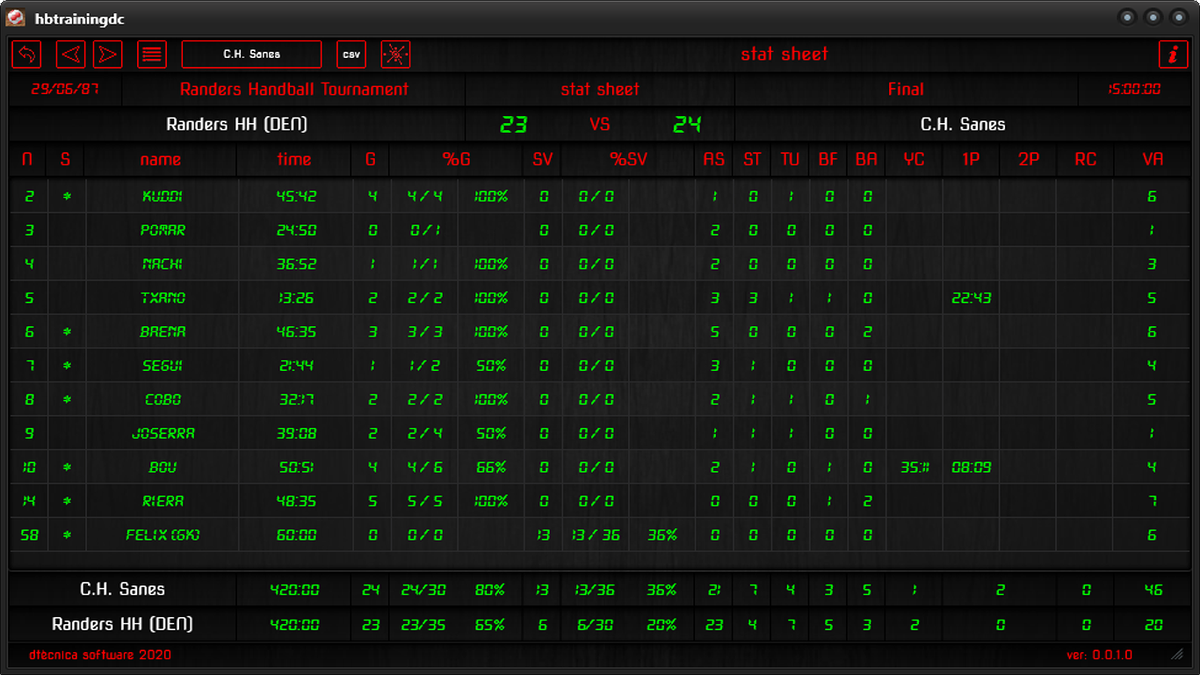Select player BOU name
Screen dimensions: 1200x675
[163, 467]
